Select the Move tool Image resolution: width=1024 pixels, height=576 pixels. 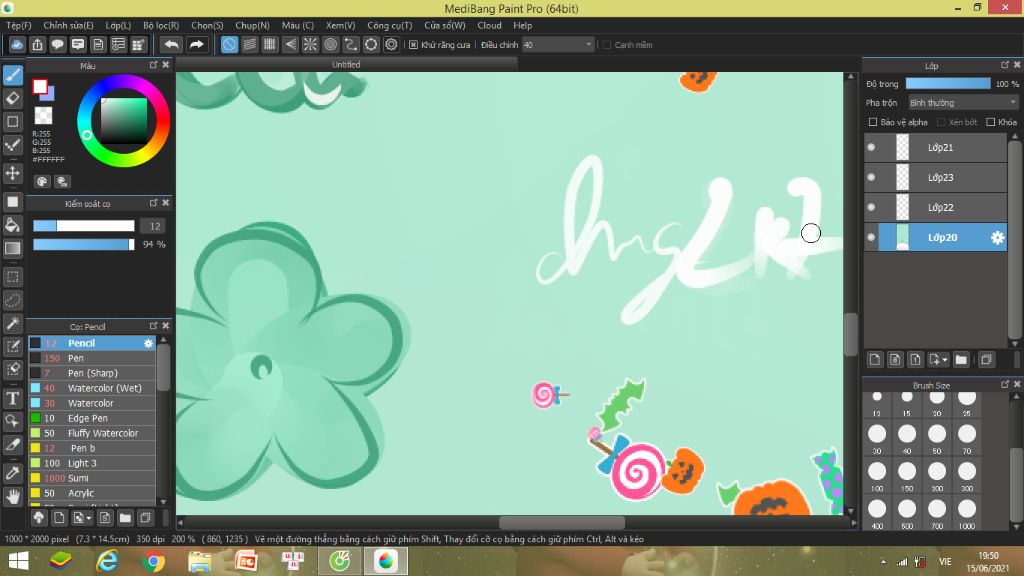point(13,173)
